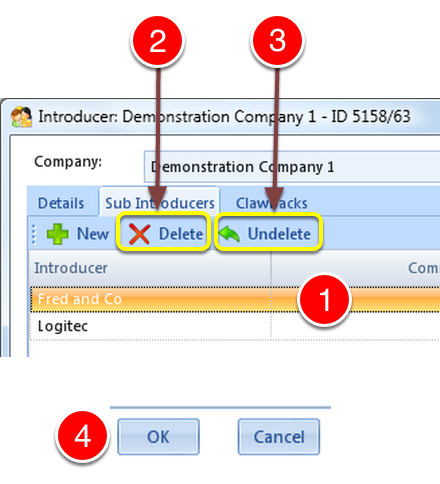Select the red annotation circle numbered 3
Image resolution: width=440 pixels, height=484 pixels.
(277, 41)
